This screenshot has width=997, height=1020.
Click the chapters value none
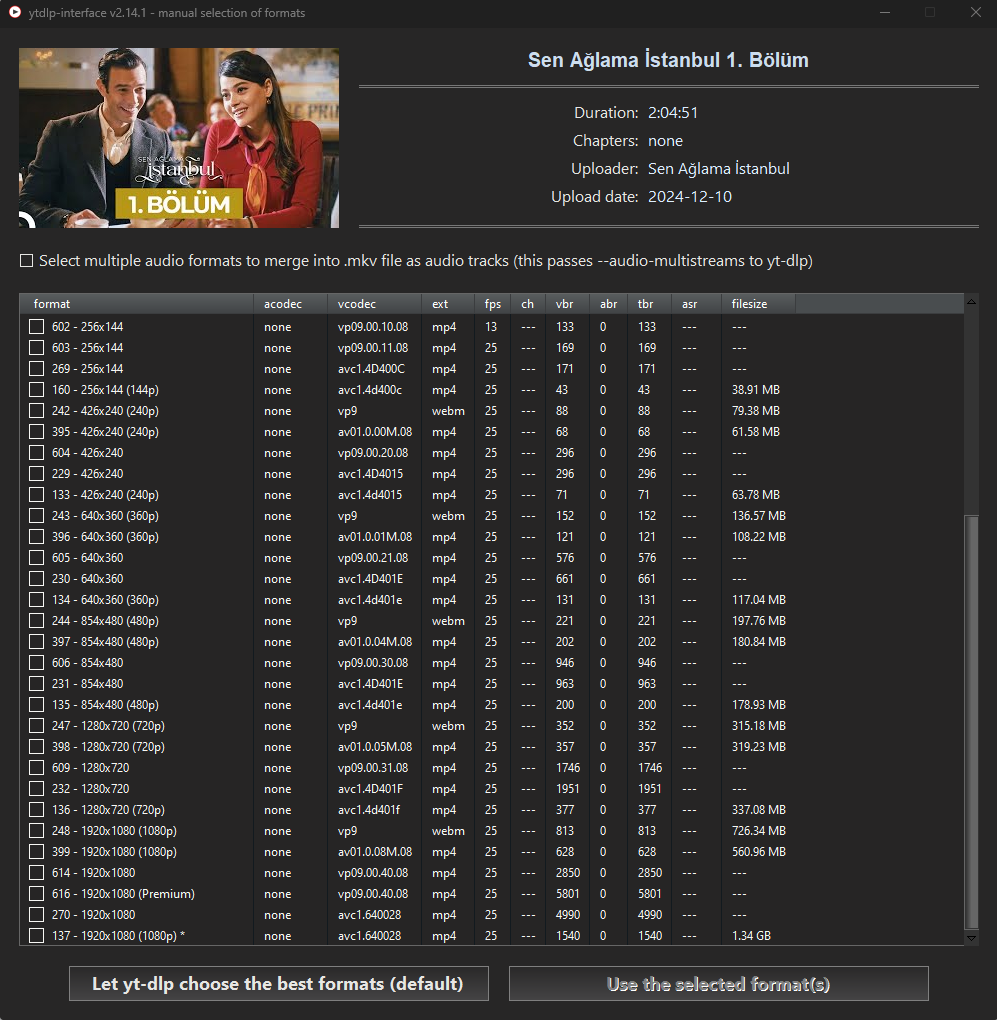point(665,141)
